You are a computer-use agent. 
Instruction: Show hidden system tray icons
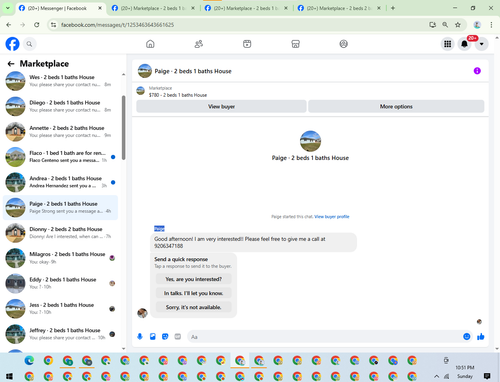coord(436,376)
